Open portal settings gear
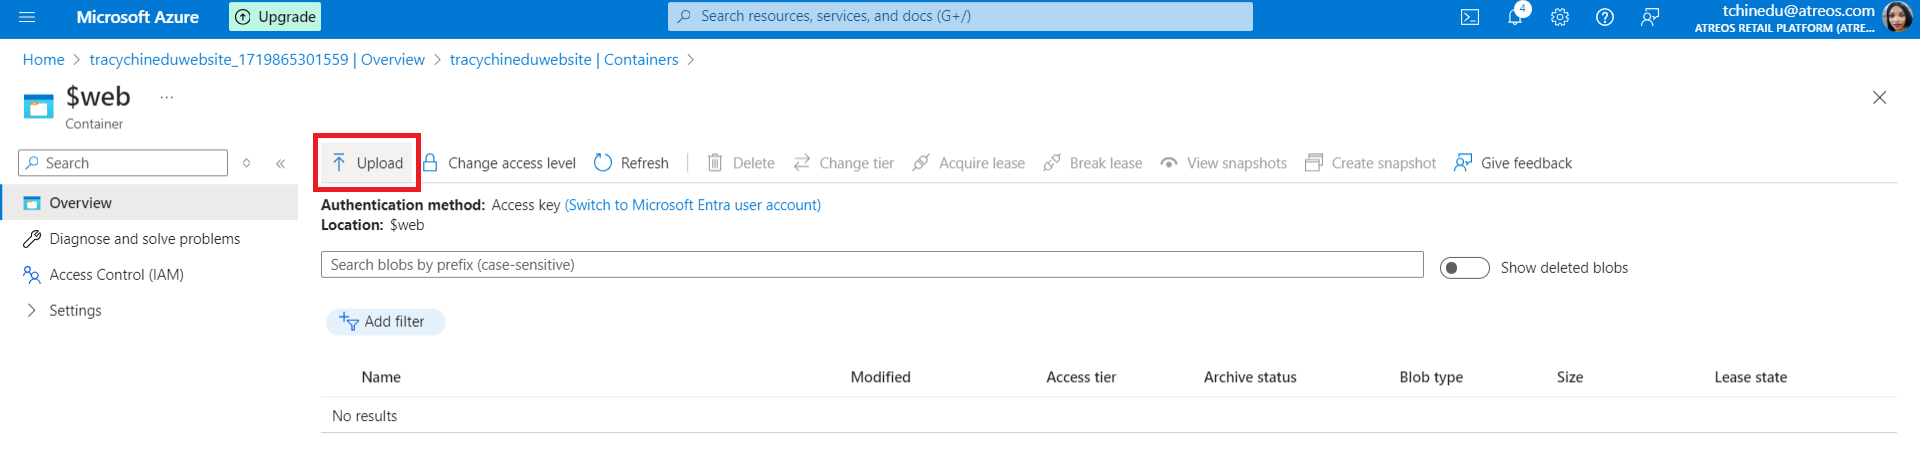 coord(1560,17)
